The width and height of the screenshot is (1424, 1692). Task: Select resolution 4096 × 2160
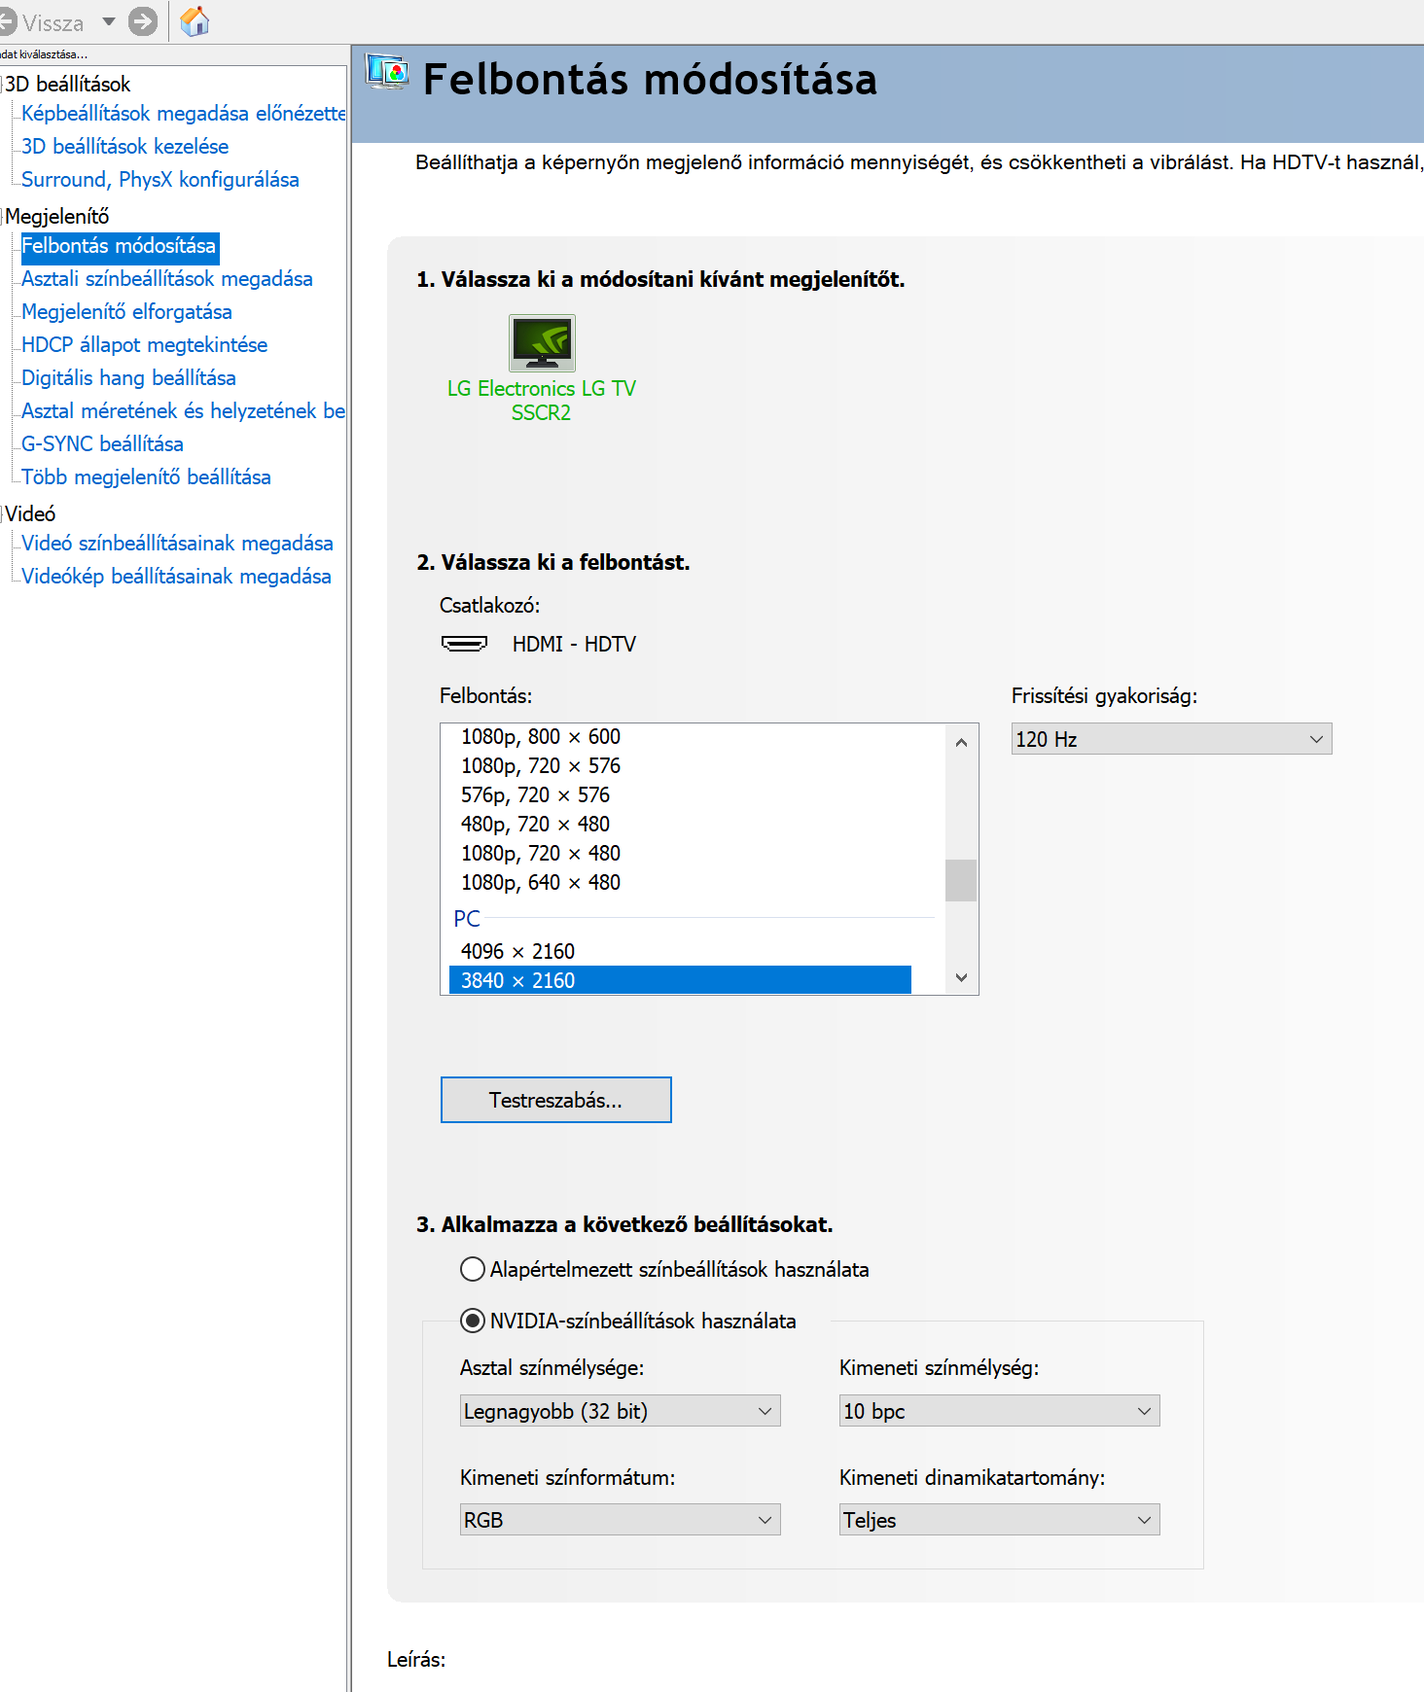[x=518, y=951]
